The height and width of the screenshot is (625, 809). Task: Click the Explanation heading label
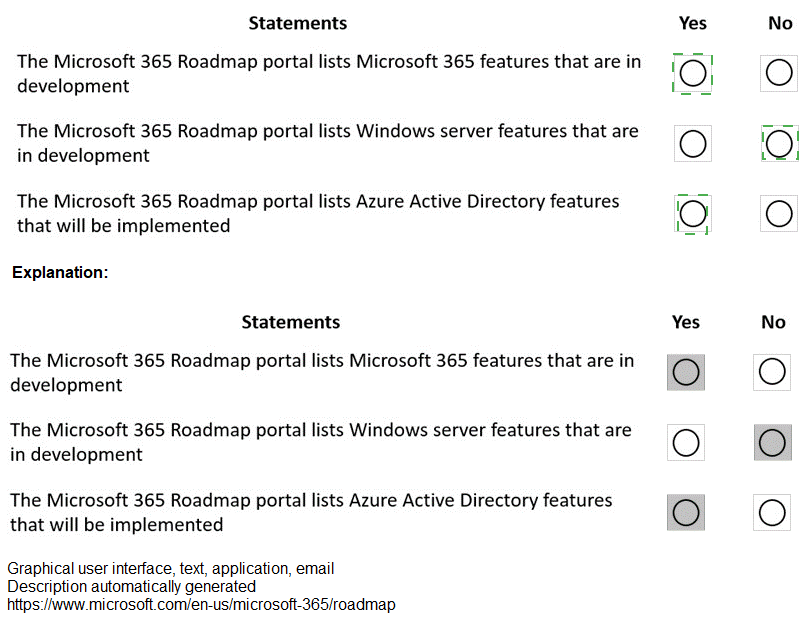pyautogui.click(x=59, y=272)
